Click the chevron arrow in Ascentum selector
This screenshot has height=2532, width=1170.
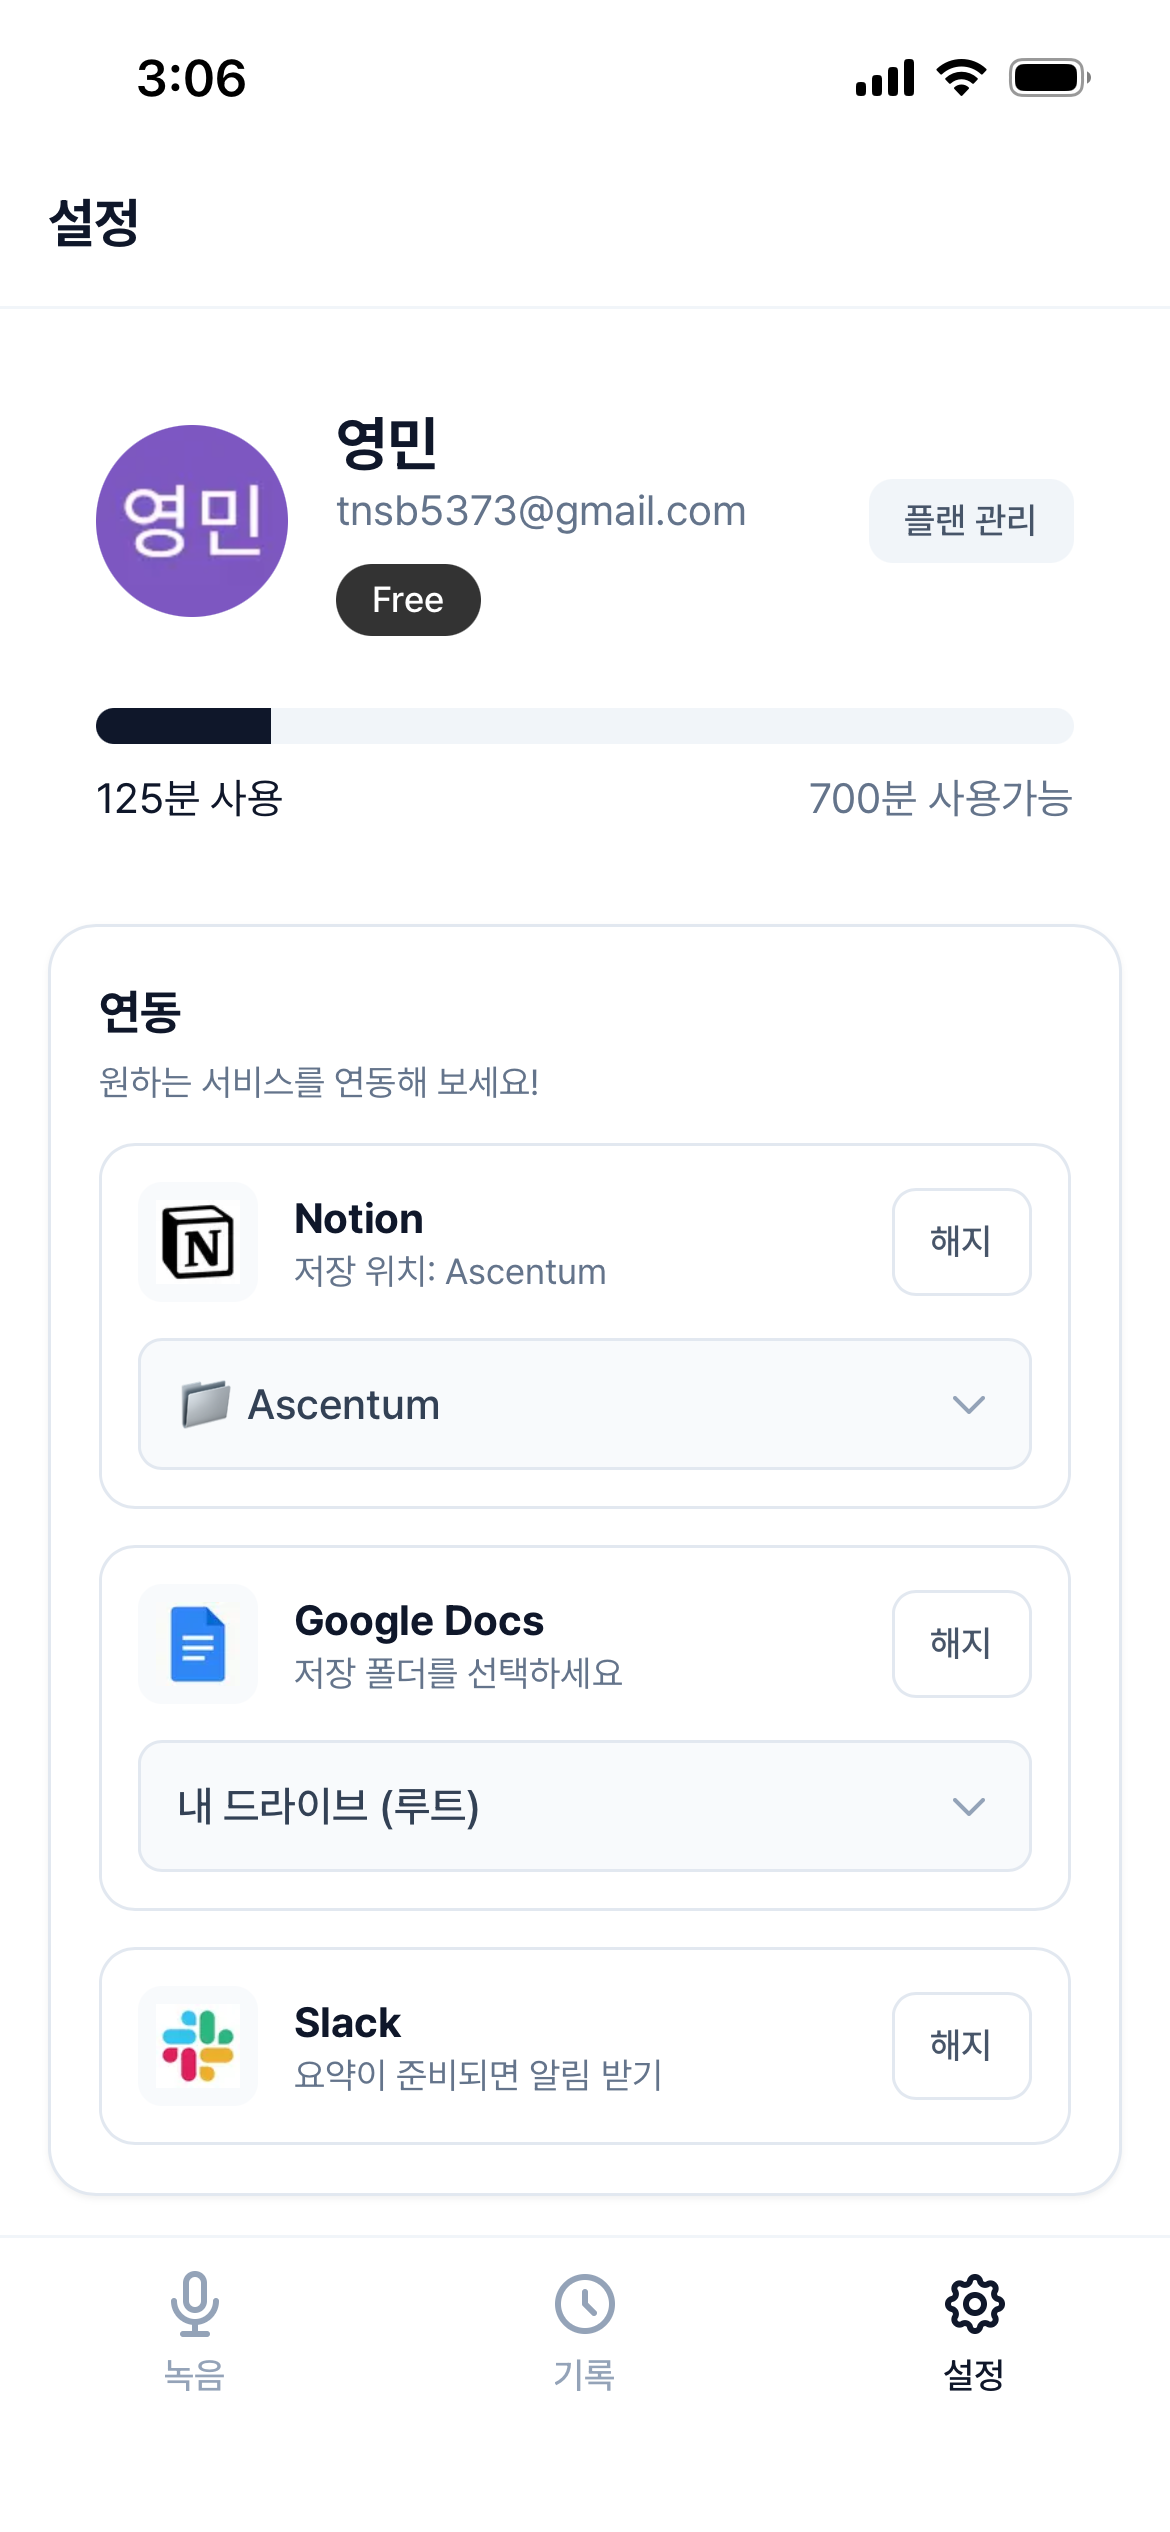pyautogui.click(x=969, y=1405)
